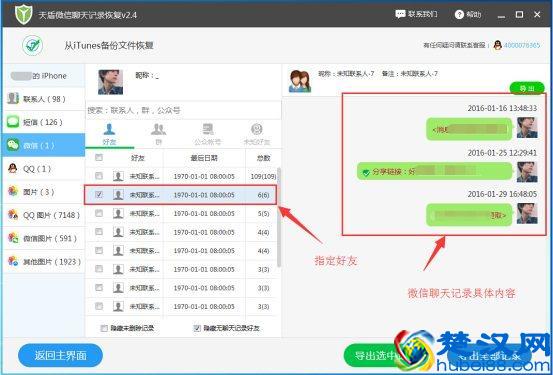Sort by the 总数 column header
The width and height of the screenshot is (553, 375).
pos(263,158)
